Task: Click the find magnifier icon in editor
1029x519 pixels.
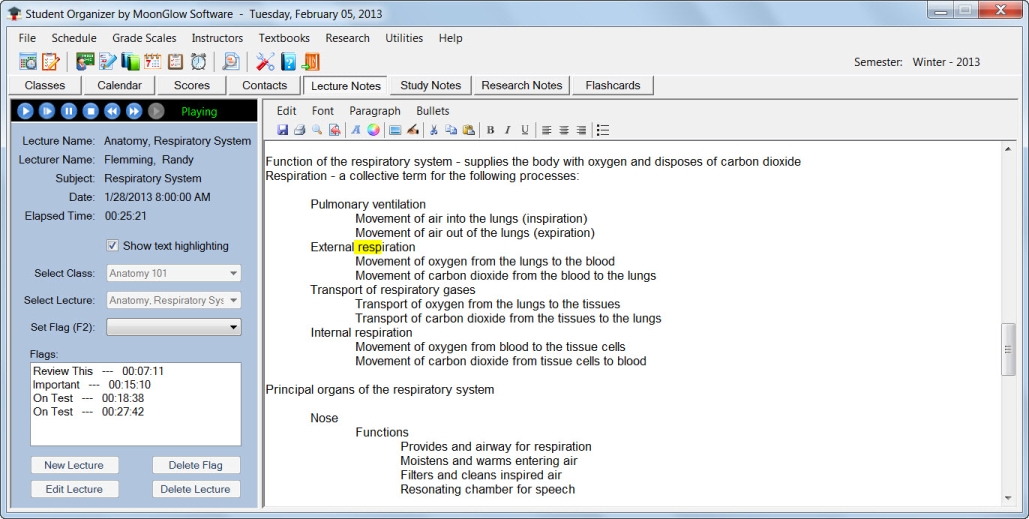Action: click(x=317, y=130)
